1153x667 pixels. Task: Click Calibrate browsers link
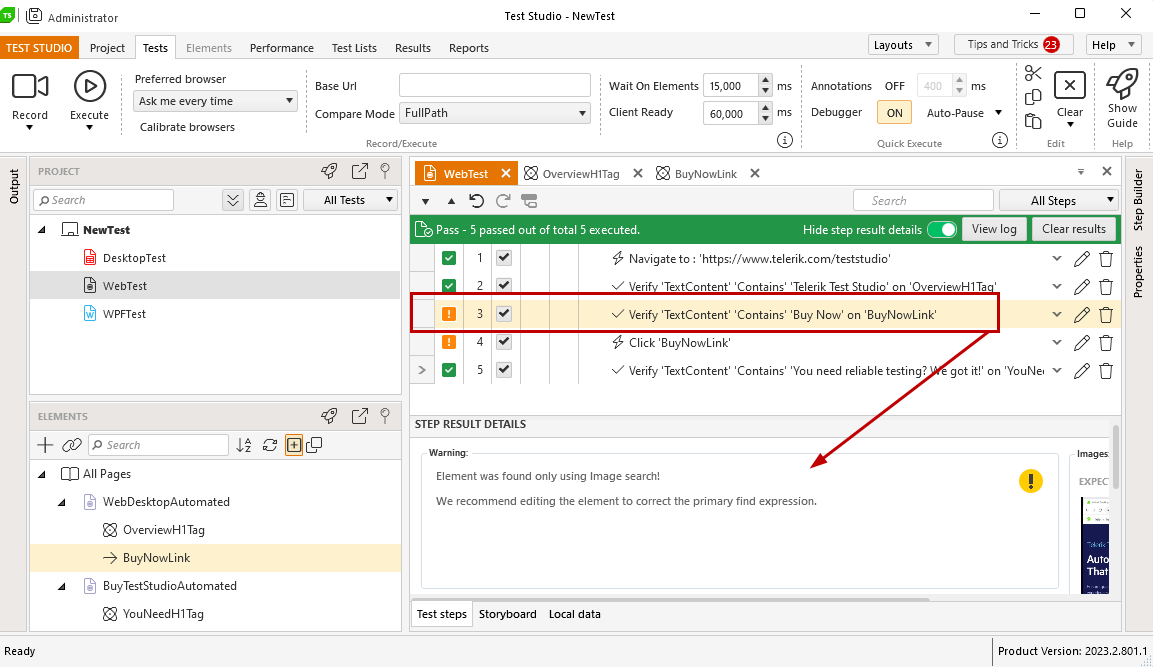pos(188,126)
